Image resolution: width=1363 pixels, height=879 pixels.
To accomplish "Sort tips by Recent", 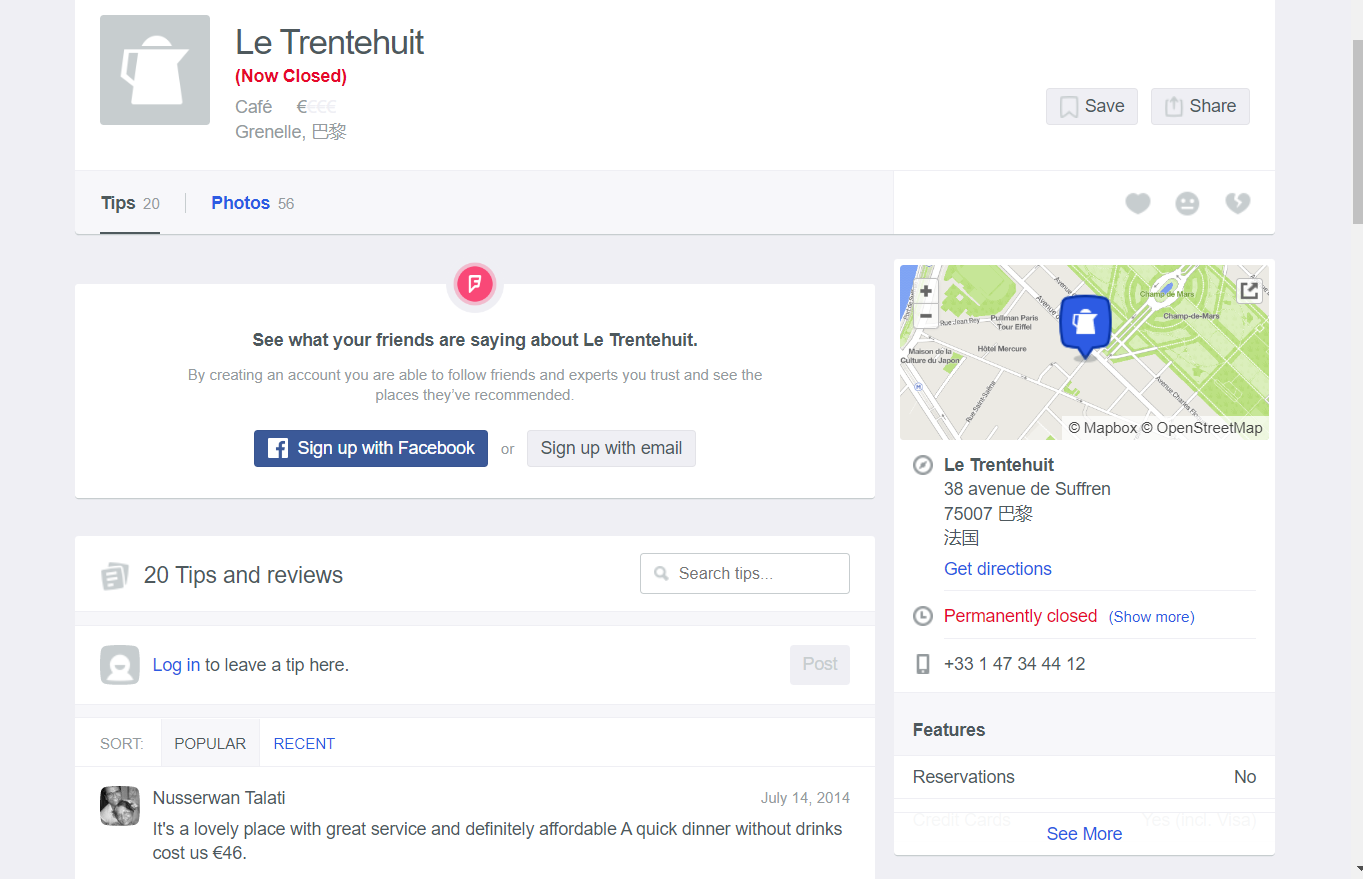I will [304, 743].
